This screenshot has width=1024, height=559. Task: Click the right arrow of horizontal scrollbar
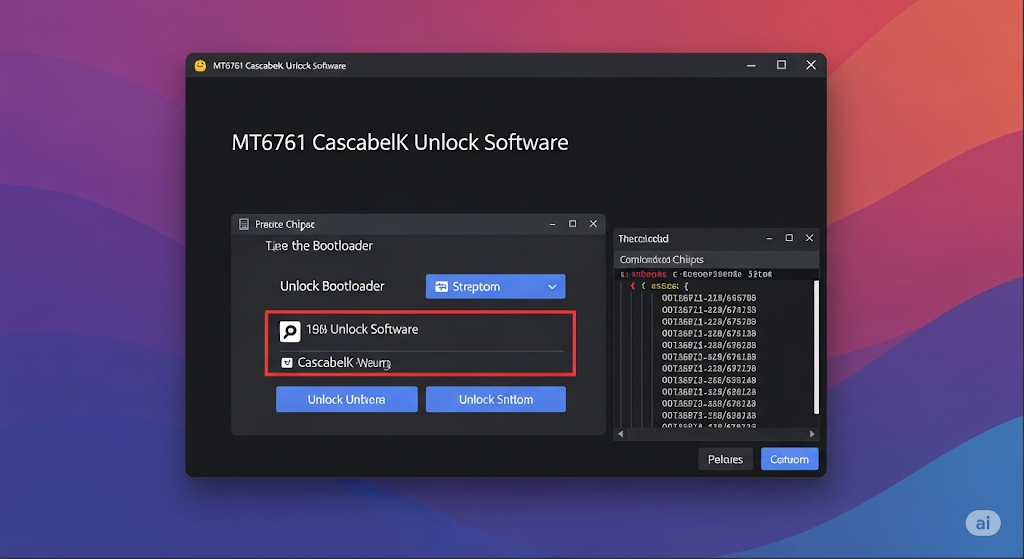[812, 434]
